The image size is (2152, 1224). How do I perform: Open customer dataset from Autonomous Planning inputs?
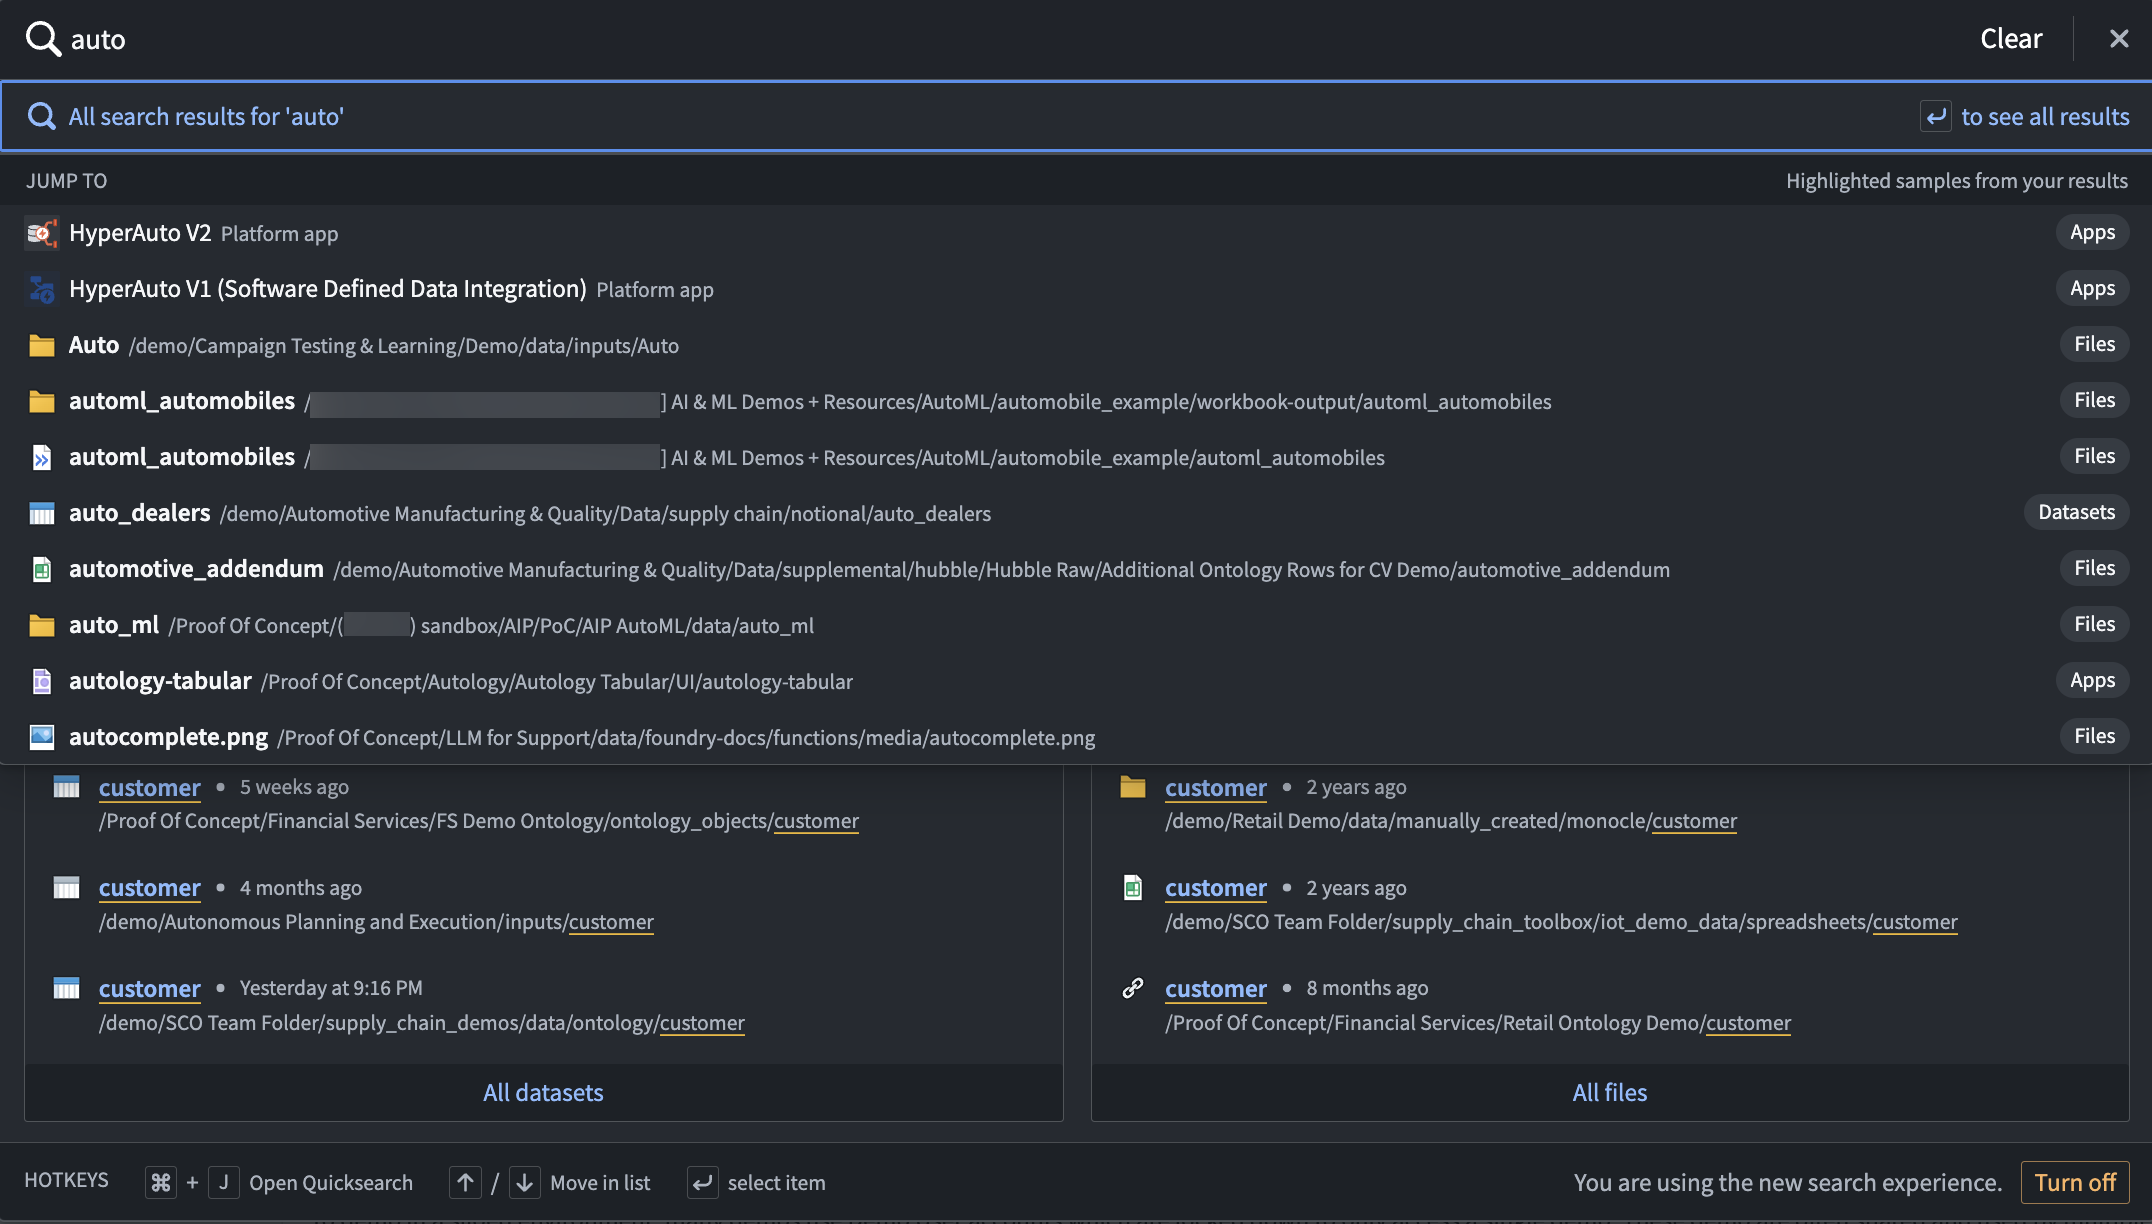pos(149,887)
